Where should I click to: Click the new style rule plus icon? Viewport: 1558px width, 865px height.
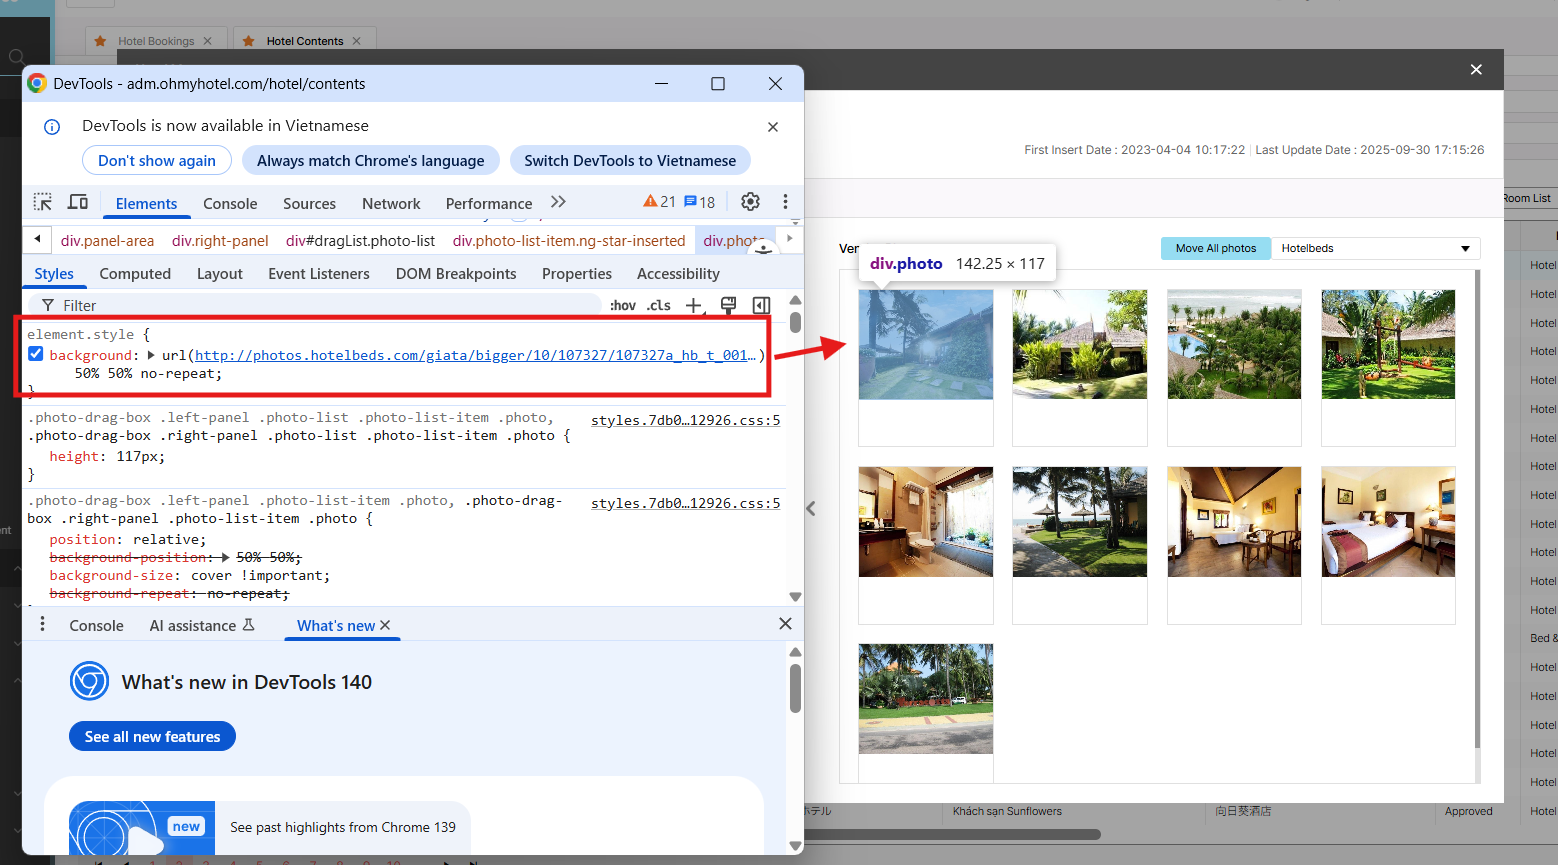(693, 305)
